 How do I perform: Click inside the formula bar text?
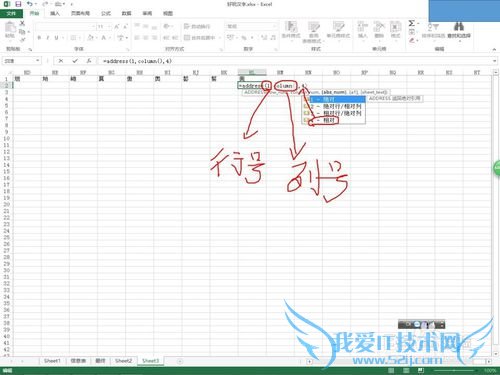click(x=137, y=61)
